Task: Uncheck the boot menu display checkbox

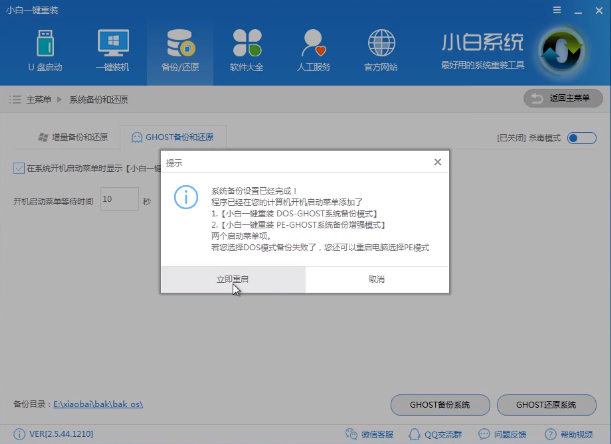Action: 19,168
